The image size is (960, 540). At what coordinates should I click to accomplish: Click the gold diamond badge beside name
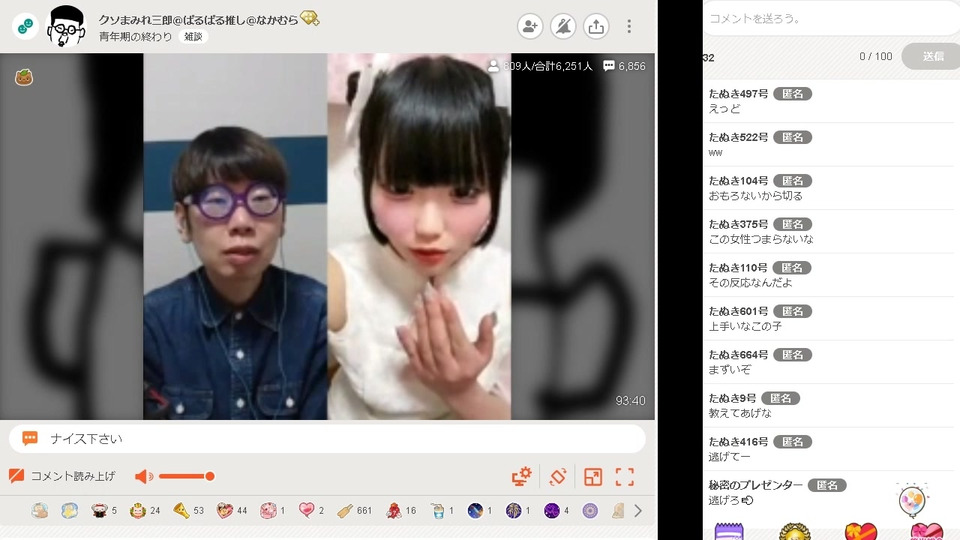(x=309, y=19)
